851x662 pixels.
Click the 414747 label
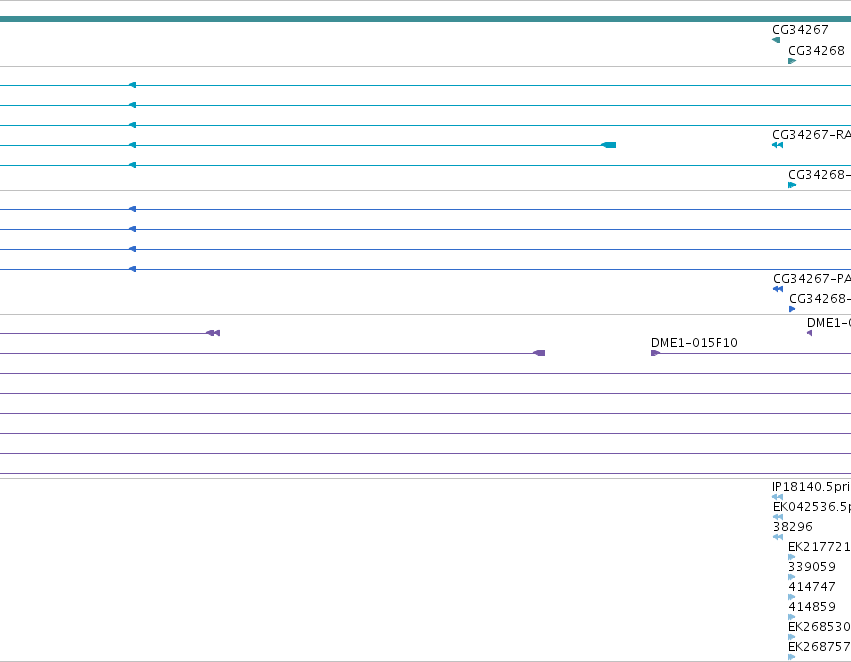click(812, 587)
